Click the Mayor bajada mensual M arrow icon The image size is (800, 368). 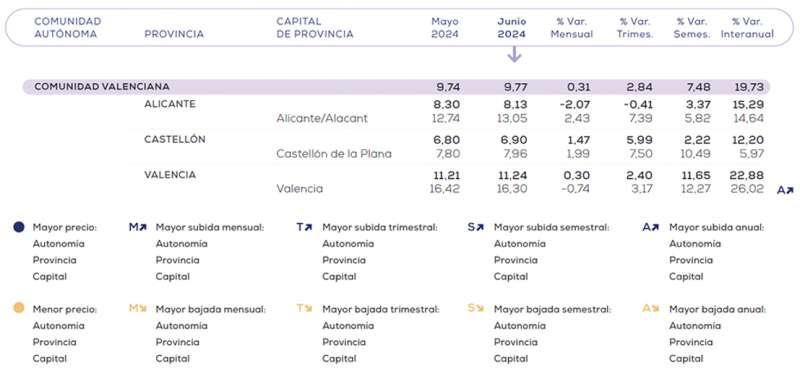point(138,308)
